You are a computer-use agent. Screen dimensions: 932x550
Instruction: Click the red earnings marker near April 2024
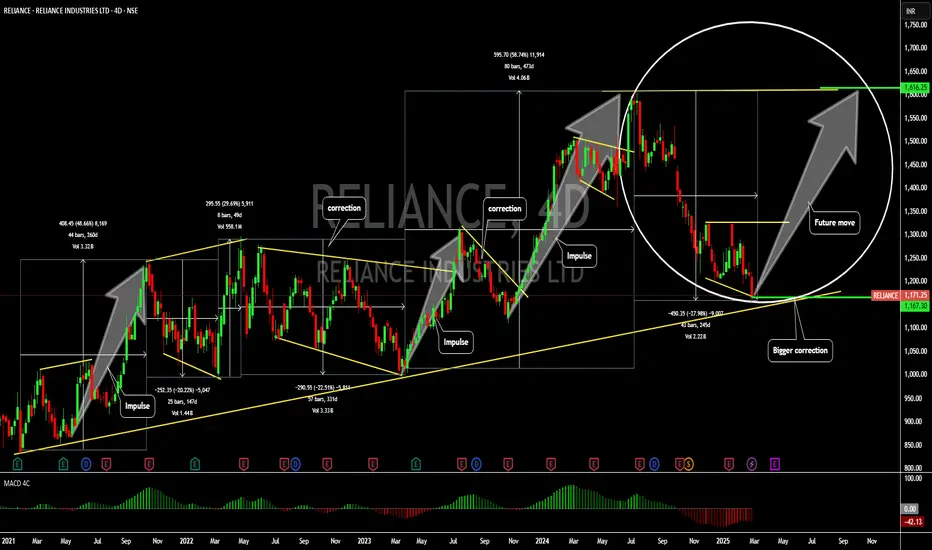click(x=594, y=464)
